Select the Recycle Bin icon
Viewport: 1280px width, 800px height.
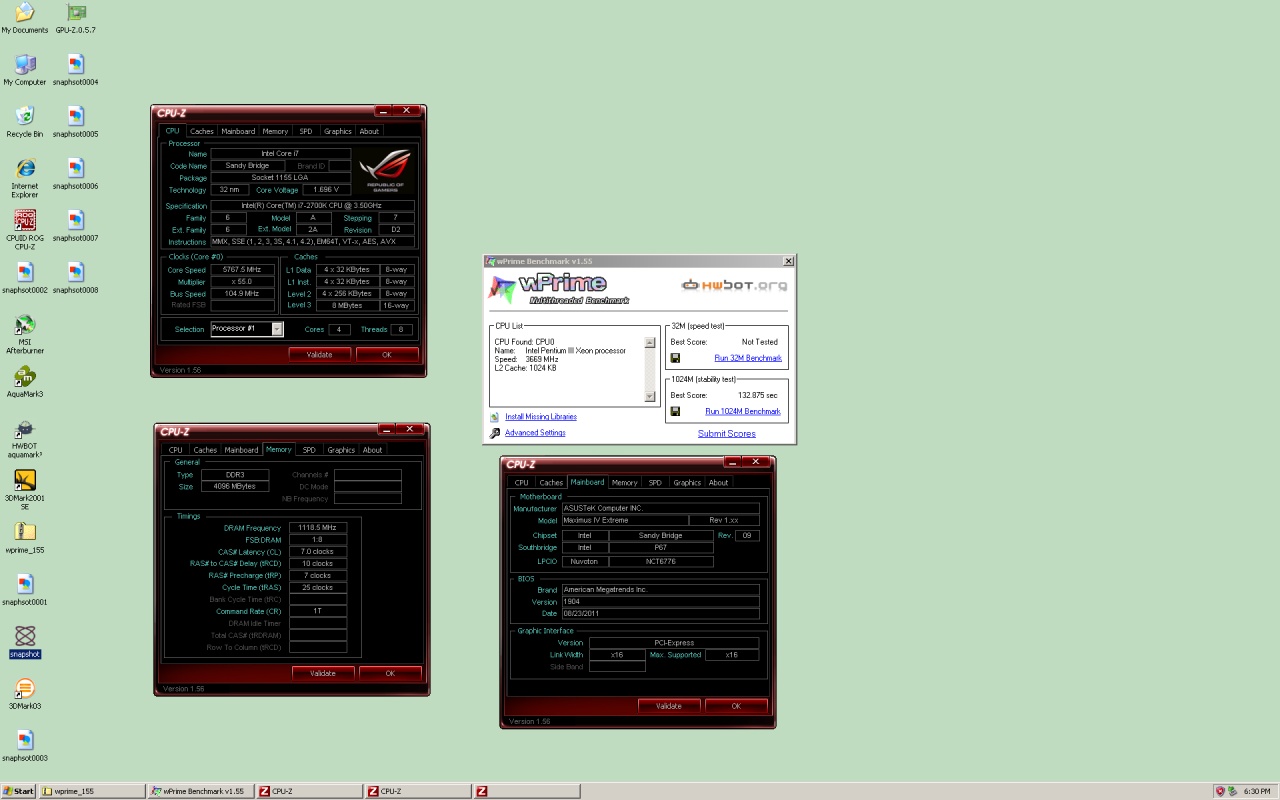pyautogui.click(x=25, y=117)
